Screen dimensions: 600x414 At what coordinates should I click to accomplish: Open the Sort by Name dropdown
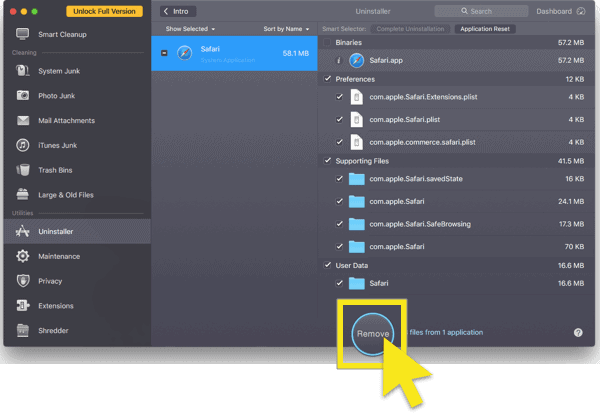point(286,29)
